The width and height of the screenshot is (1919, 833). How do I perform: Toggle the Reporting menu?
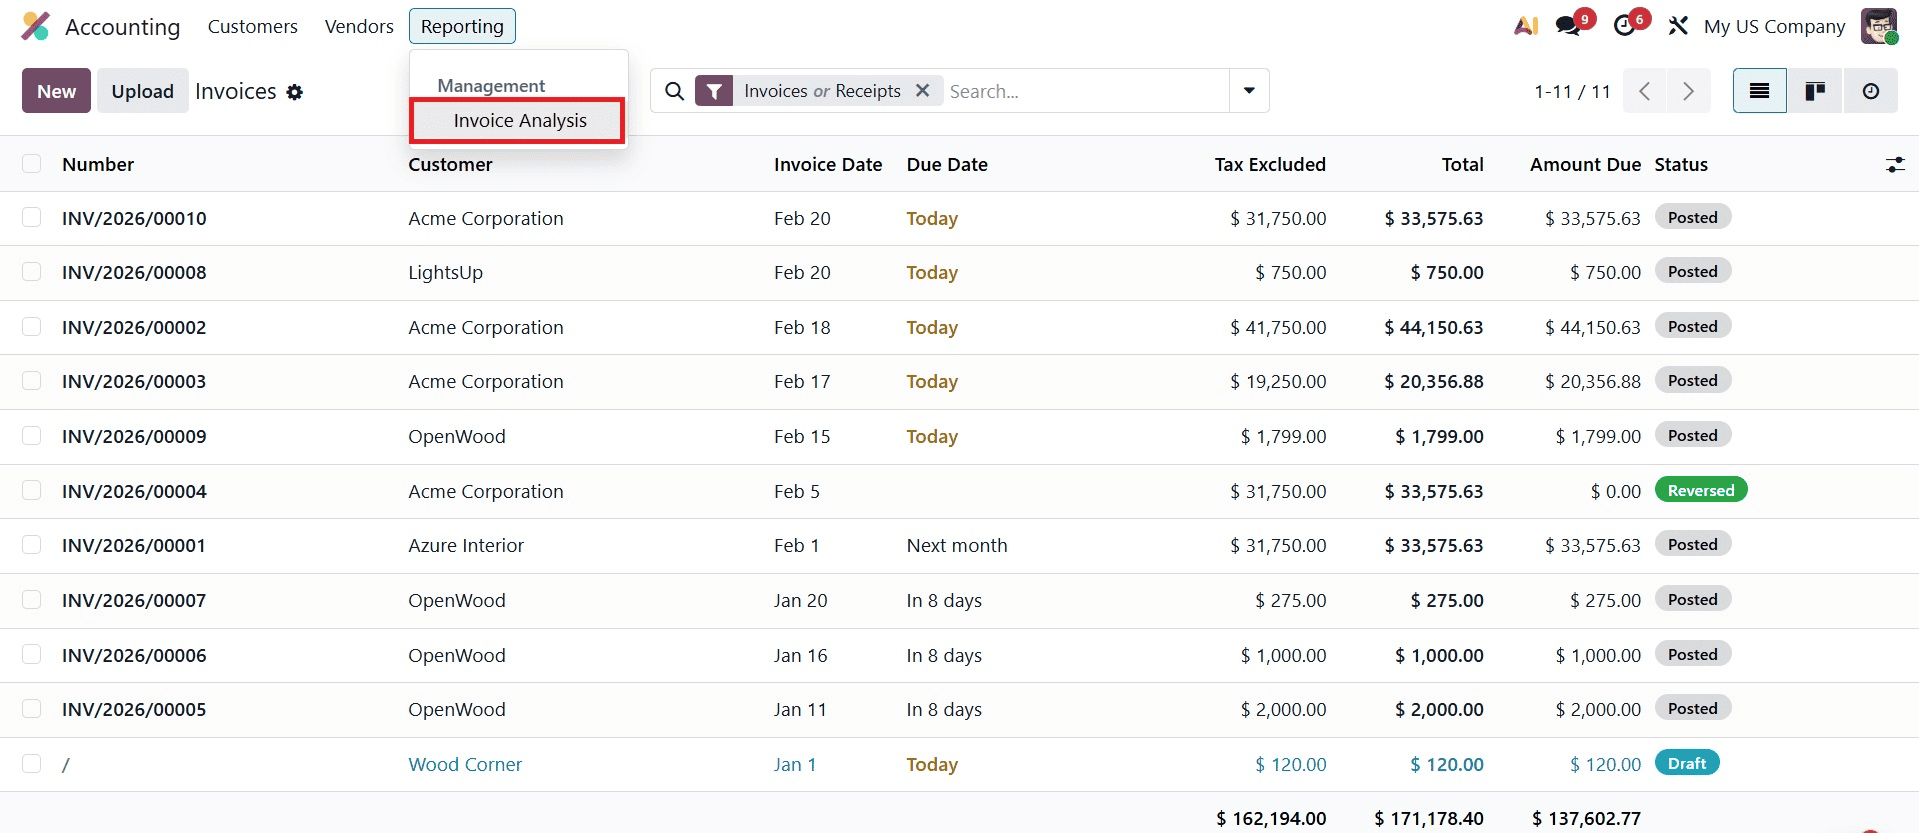pyautogui.click(x=462, y=26)
